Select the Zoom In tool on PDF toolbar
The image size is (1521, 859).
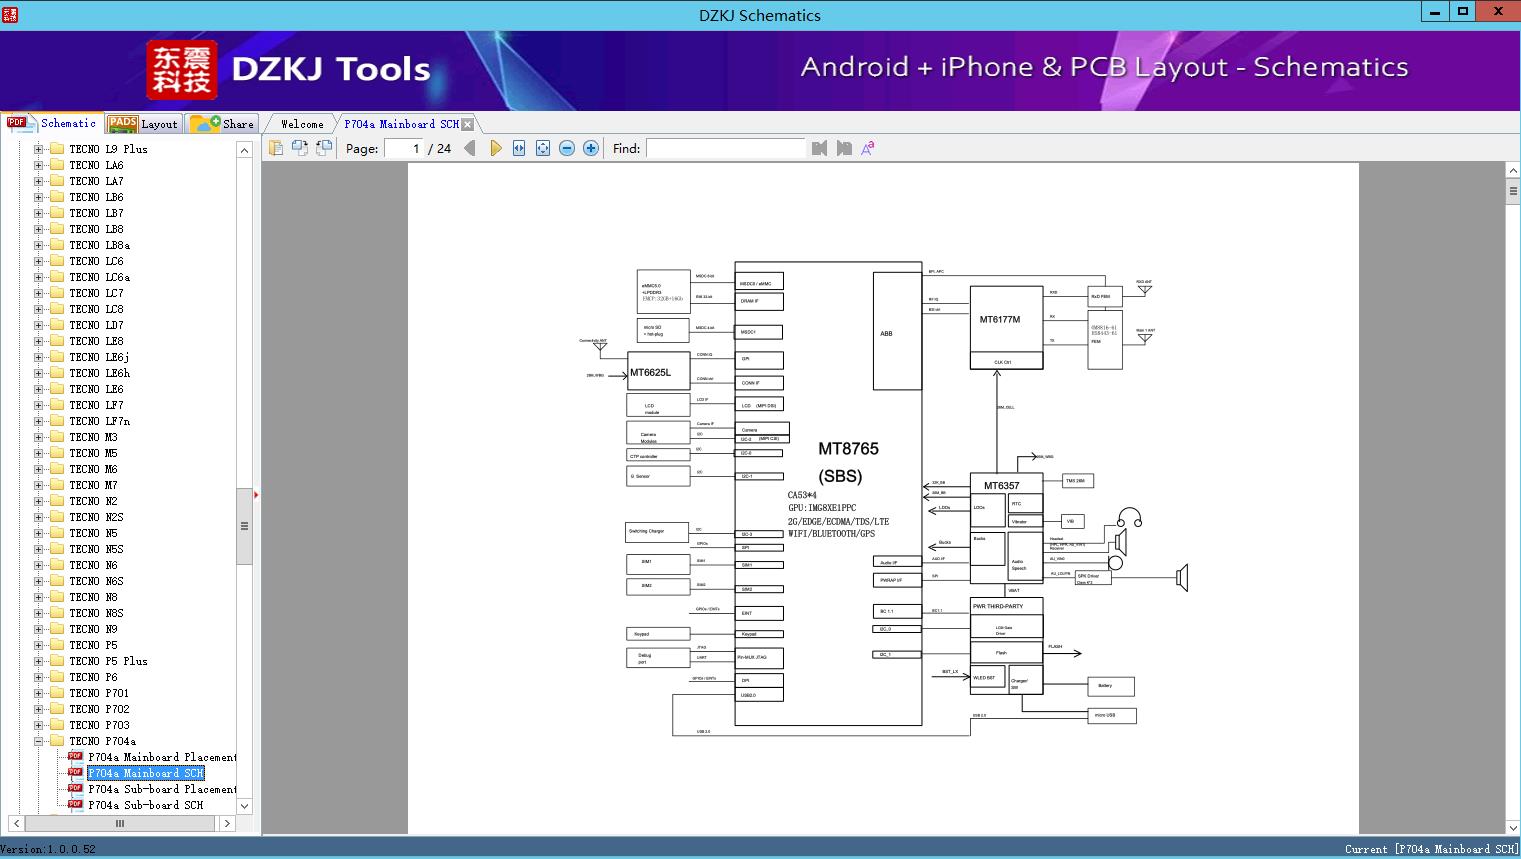pyautogui.click(x=590, y=147)
